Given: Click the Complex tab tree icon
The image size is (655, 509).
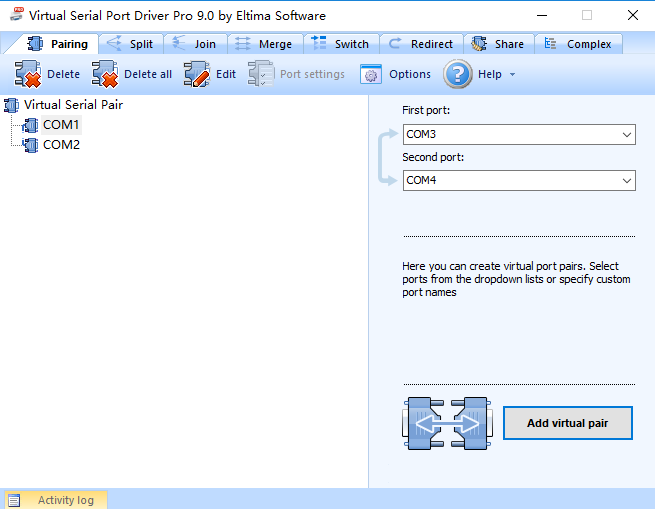Looking at the screenshot, I should pos(551,43).
